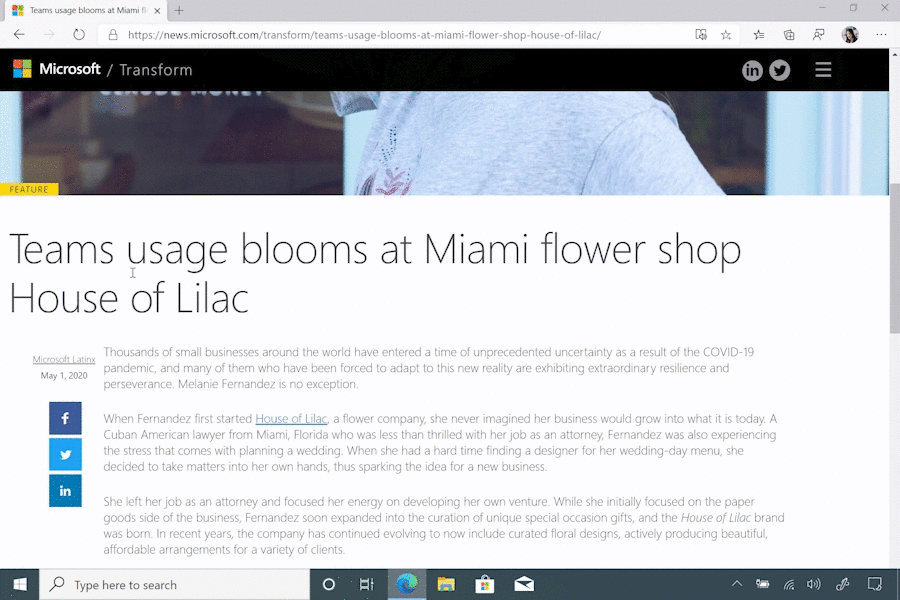Select the Teams usage blooms at Miami tab
This screenshot has height=600, width=900.
point(88,10)
